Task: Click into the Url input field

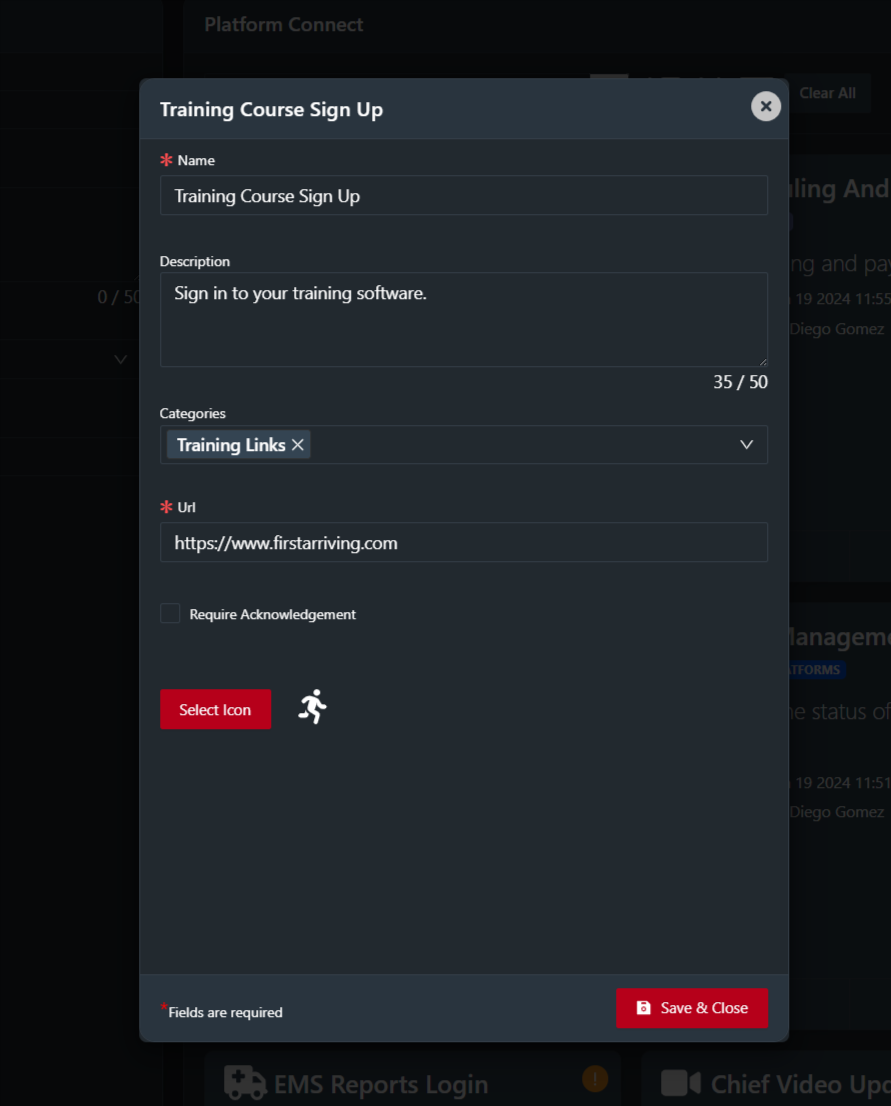Action: 463,542
